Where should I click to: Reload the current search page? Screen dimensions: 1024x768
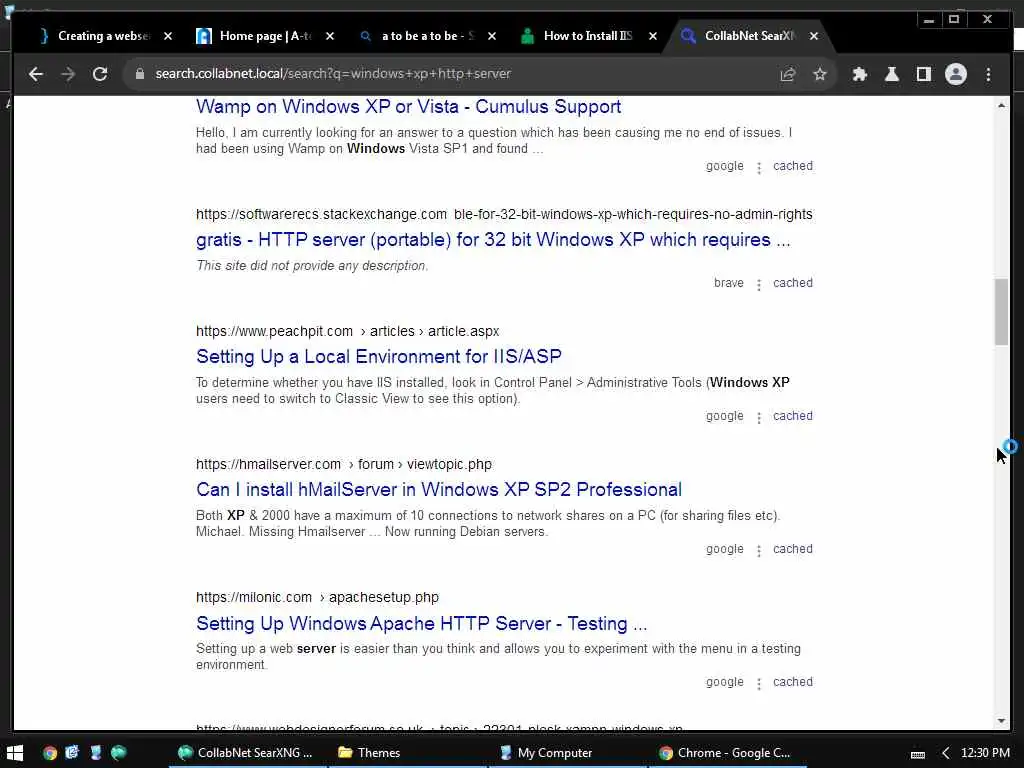pos(100,74)
